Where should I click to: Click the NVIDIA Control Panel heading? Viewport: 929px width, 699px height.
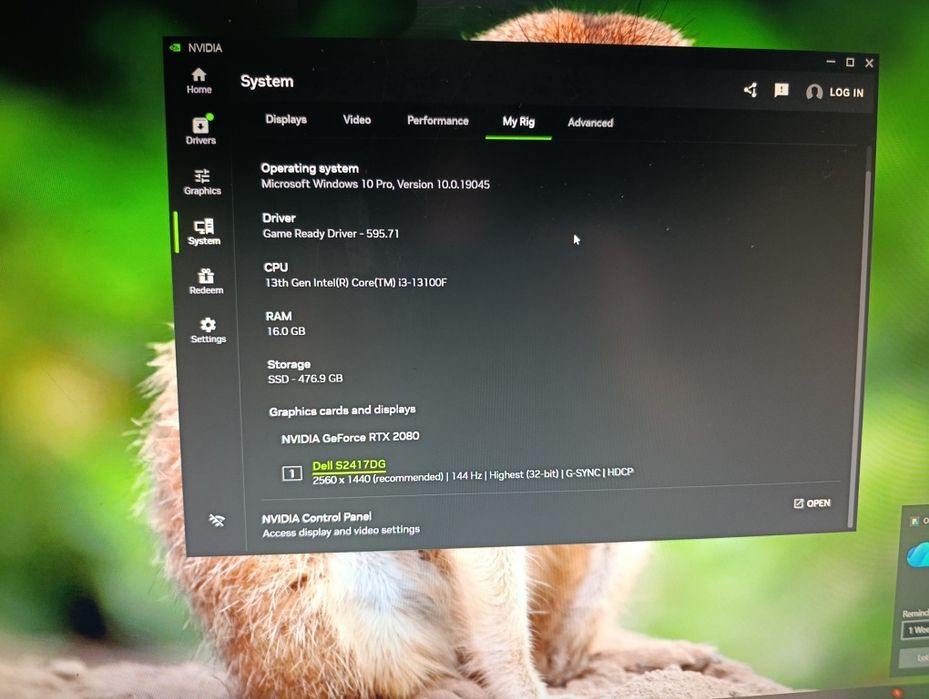[317, 518]
